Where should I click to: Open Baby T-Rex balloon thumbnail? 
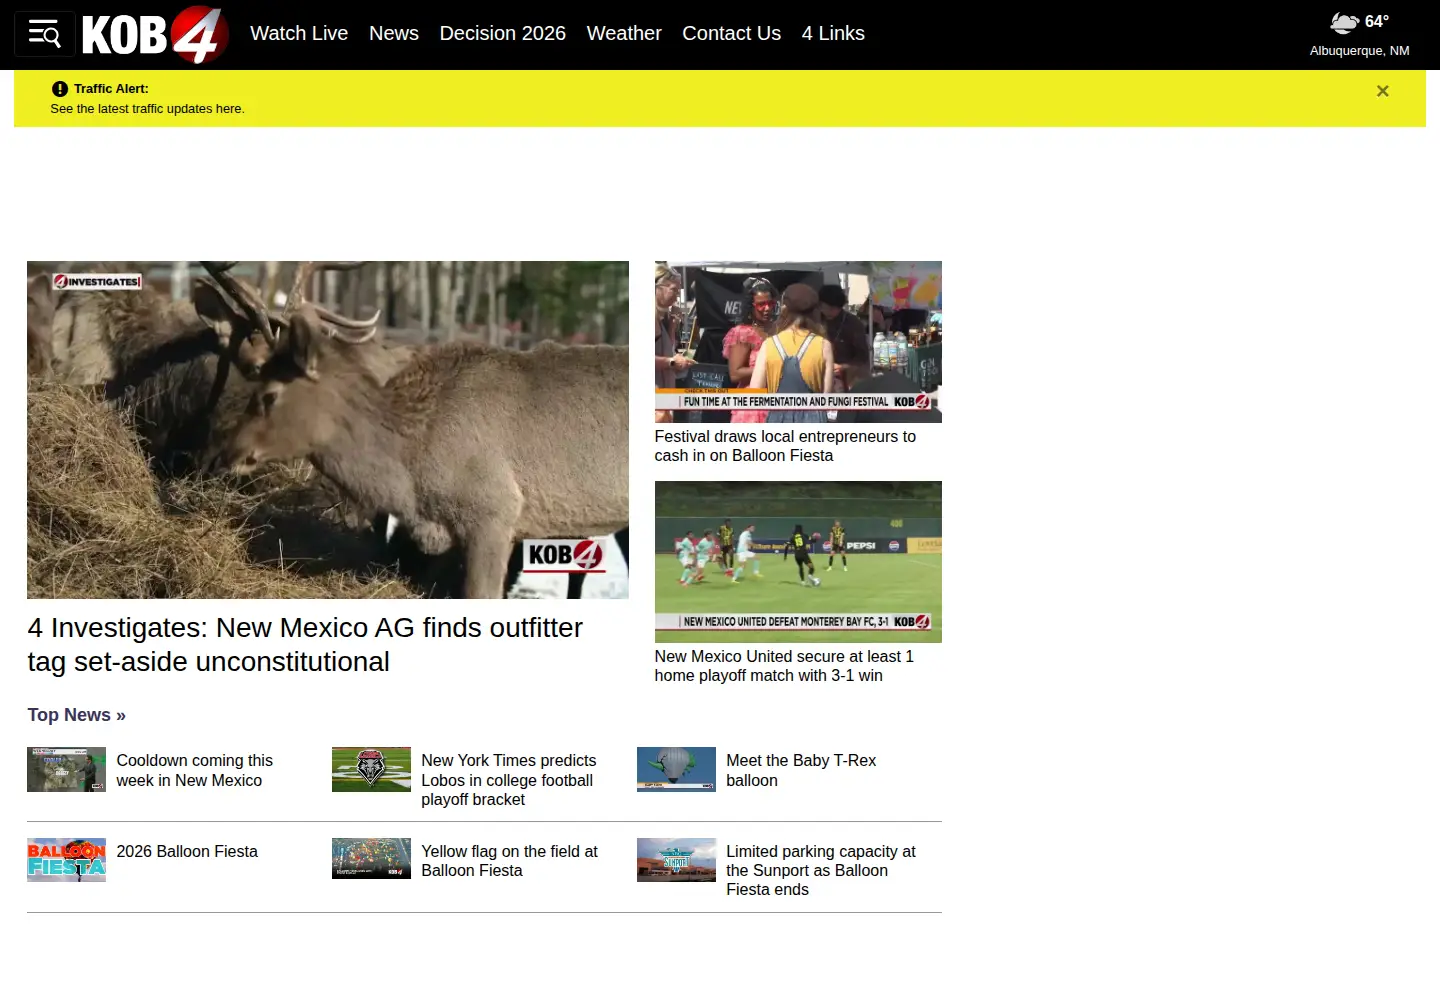pyautogui.click(x=676, y=769)
